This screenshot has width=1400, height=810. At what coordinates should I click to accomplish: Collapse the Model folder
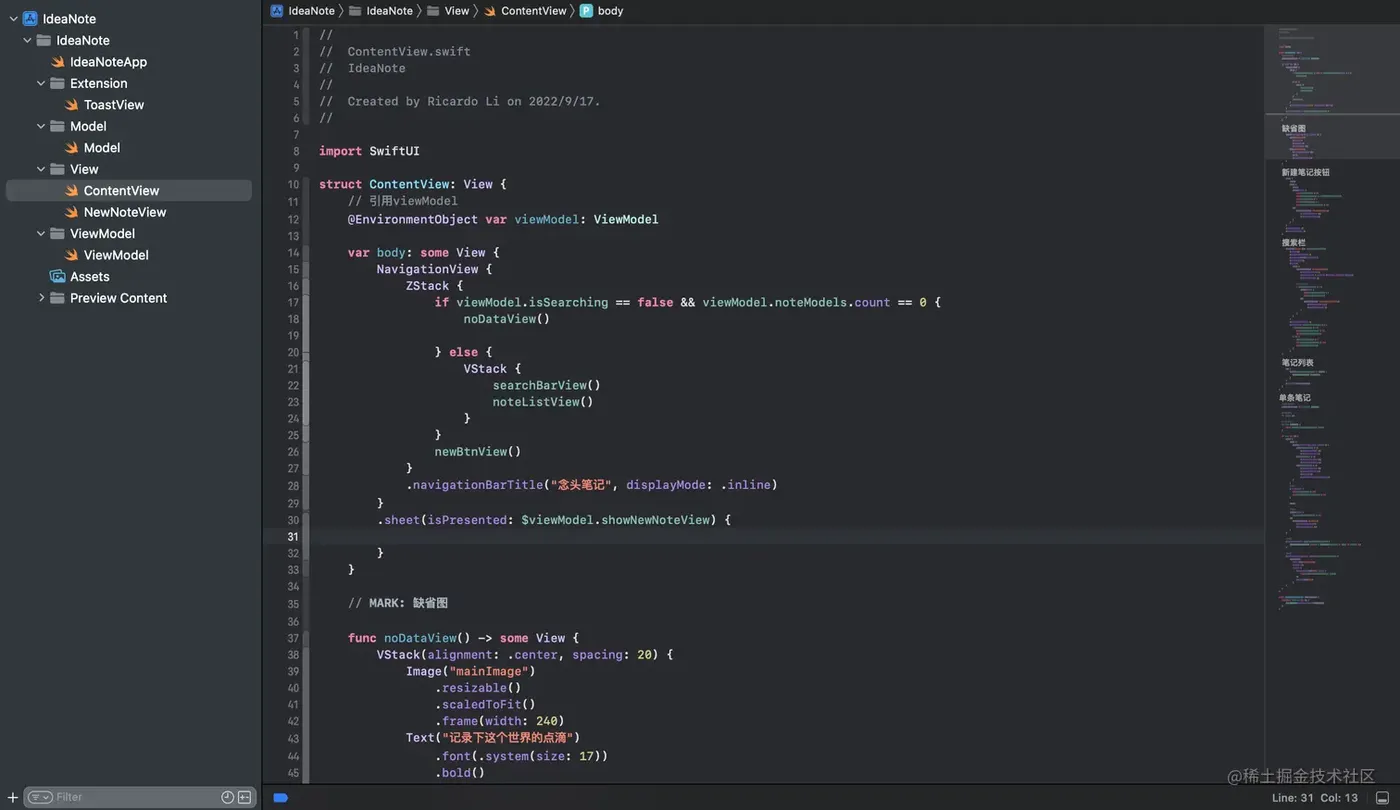(41, 126)
